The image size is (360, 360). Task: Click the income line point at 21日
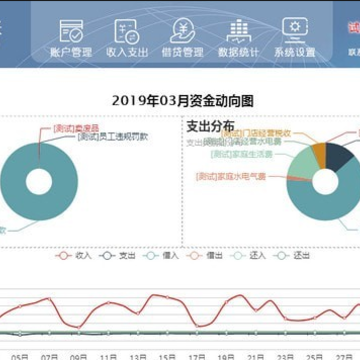(x=256, y=310)
